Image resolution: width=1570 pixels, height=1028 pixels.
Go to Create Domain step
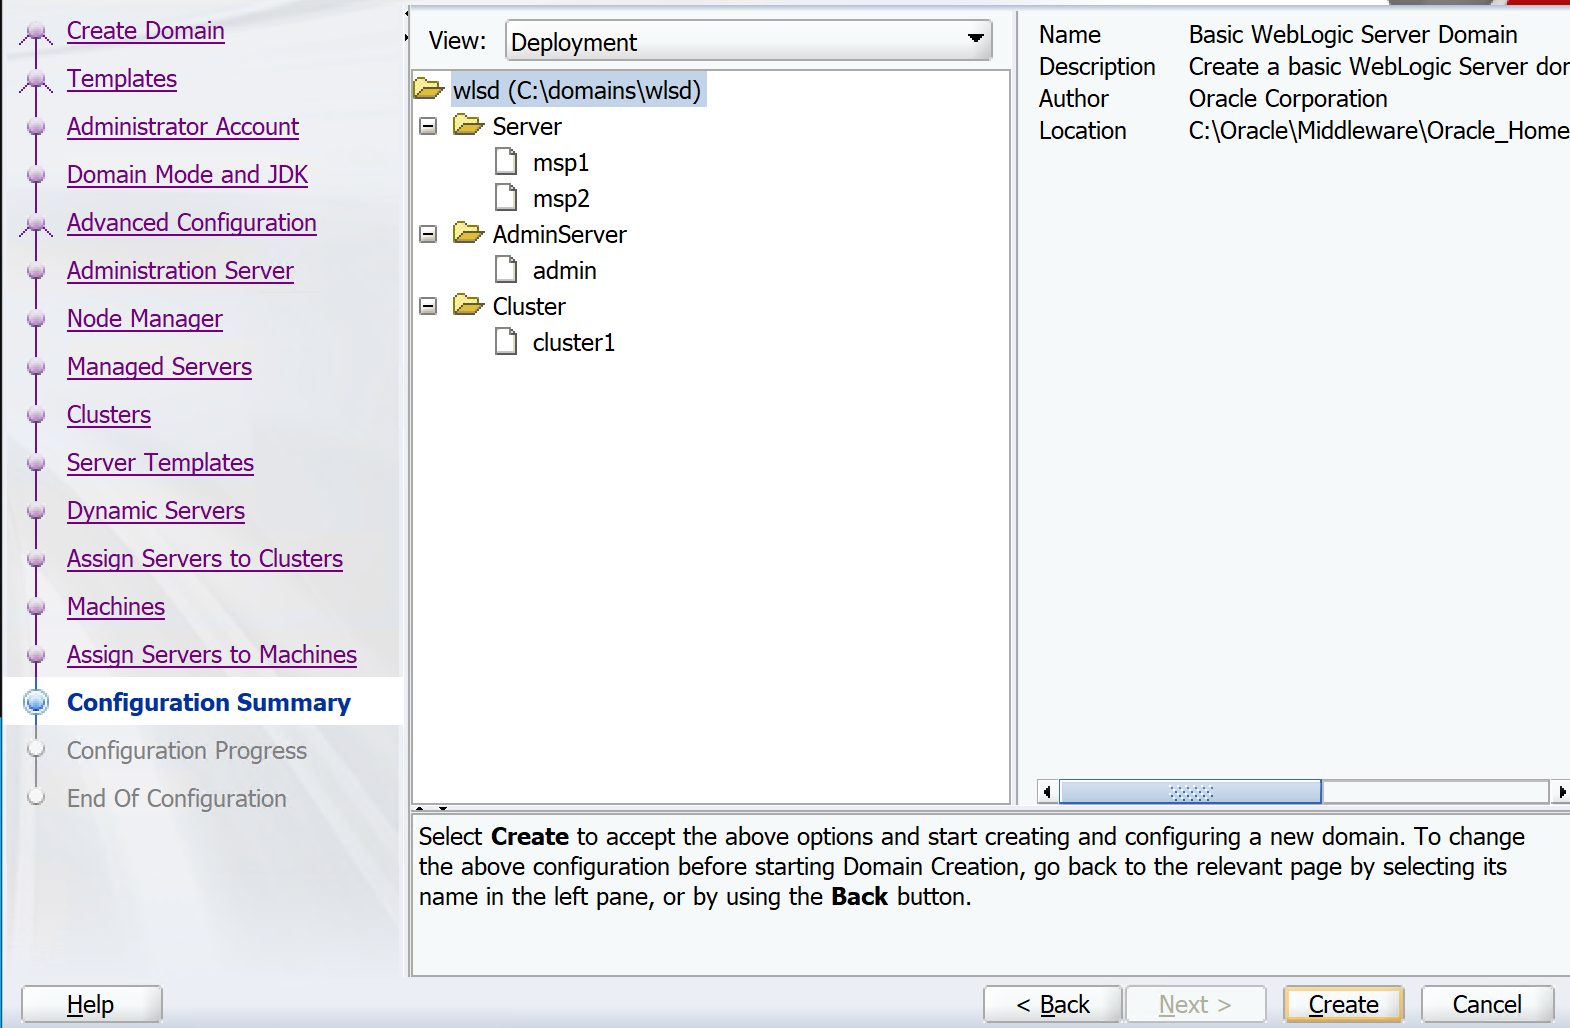145,31
